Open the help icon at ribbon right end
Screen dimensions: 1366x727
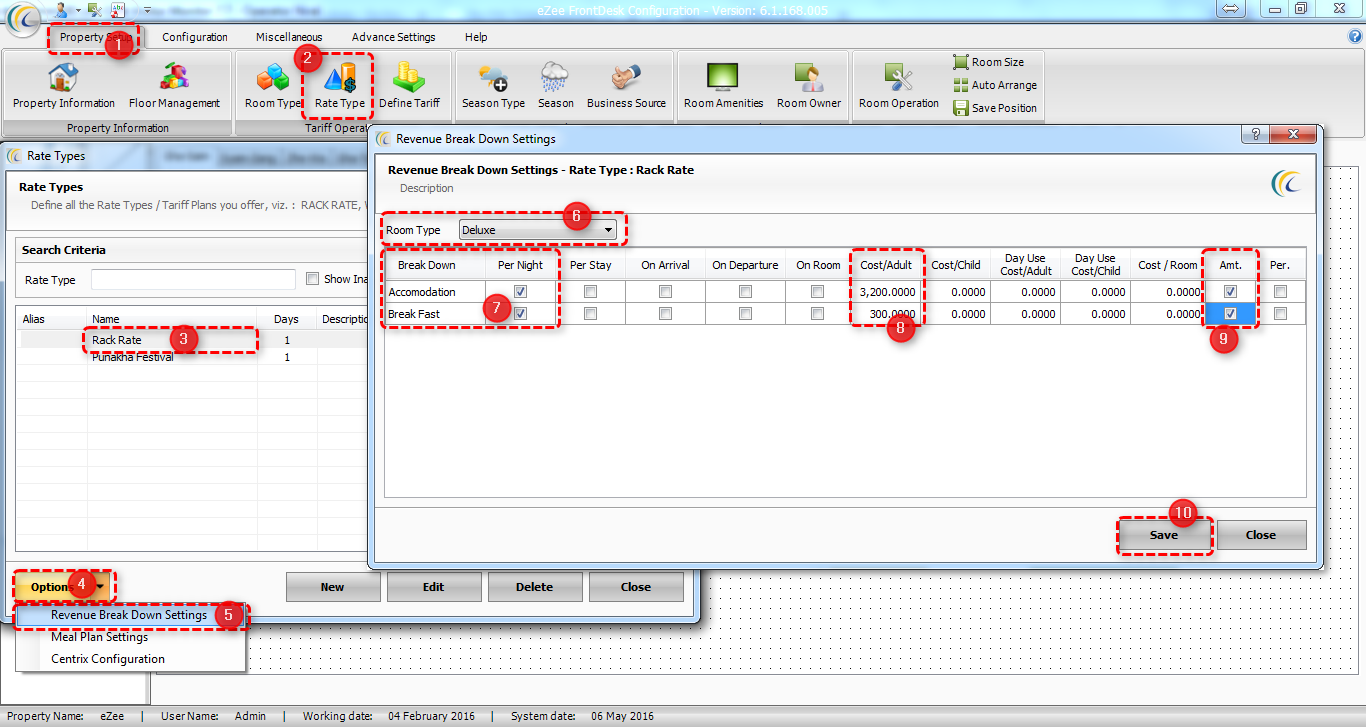[1355, 37]
